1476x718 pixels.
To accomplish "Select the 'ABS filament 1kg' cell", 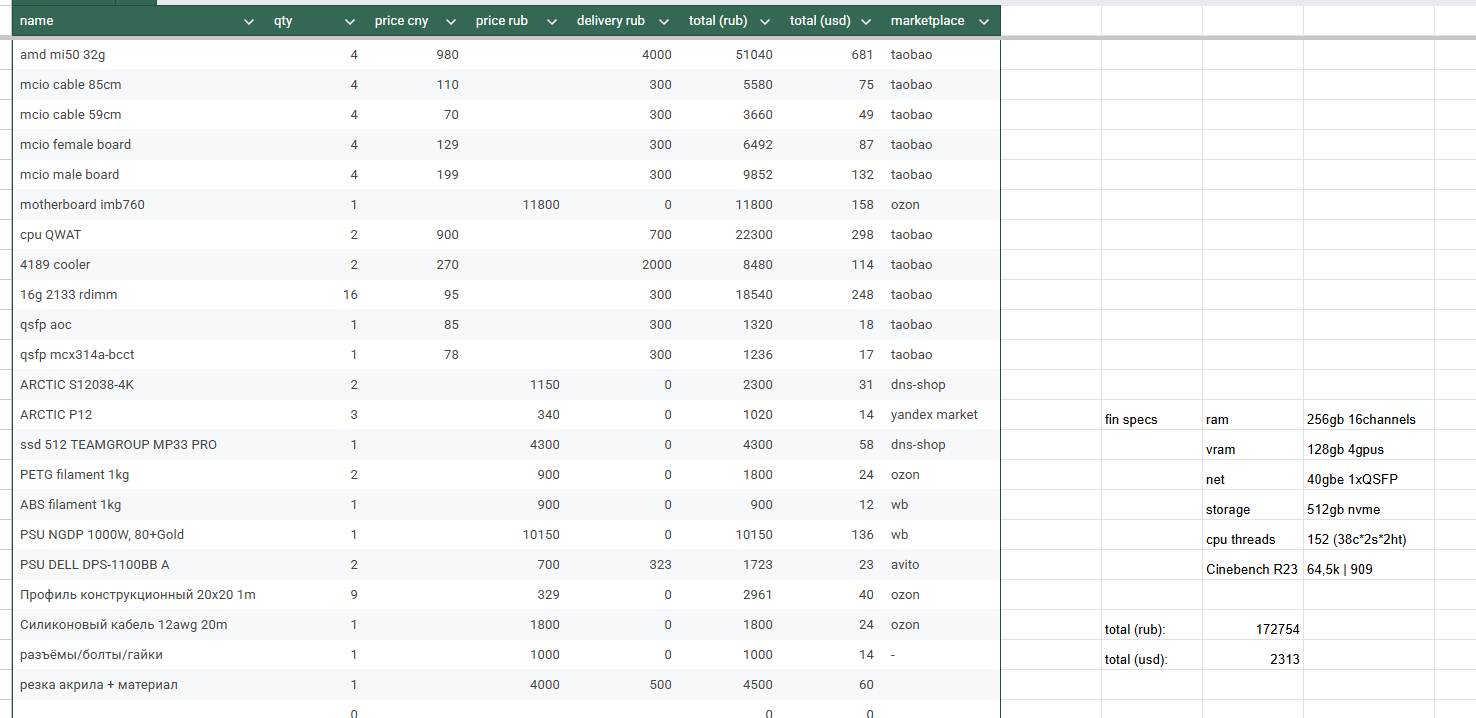I will point(138,505).
